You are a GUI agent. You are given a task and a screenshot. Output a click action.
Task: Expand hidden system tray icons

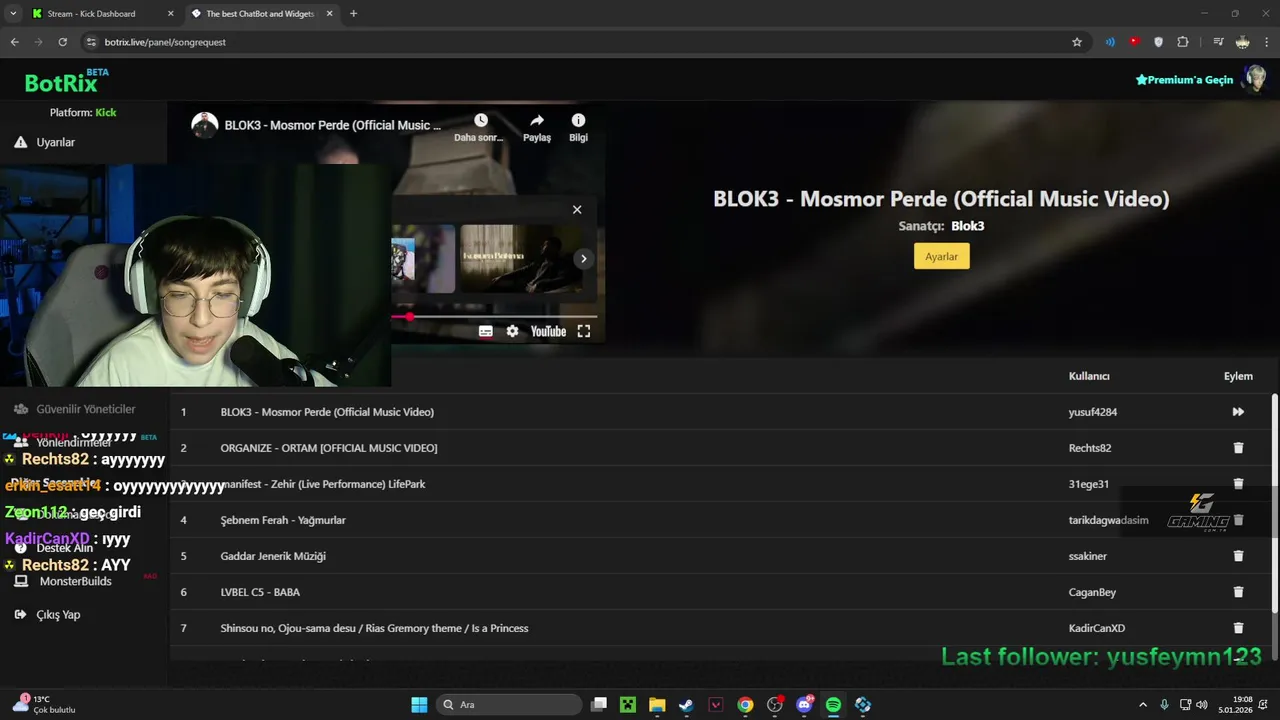coord(1143,705)
